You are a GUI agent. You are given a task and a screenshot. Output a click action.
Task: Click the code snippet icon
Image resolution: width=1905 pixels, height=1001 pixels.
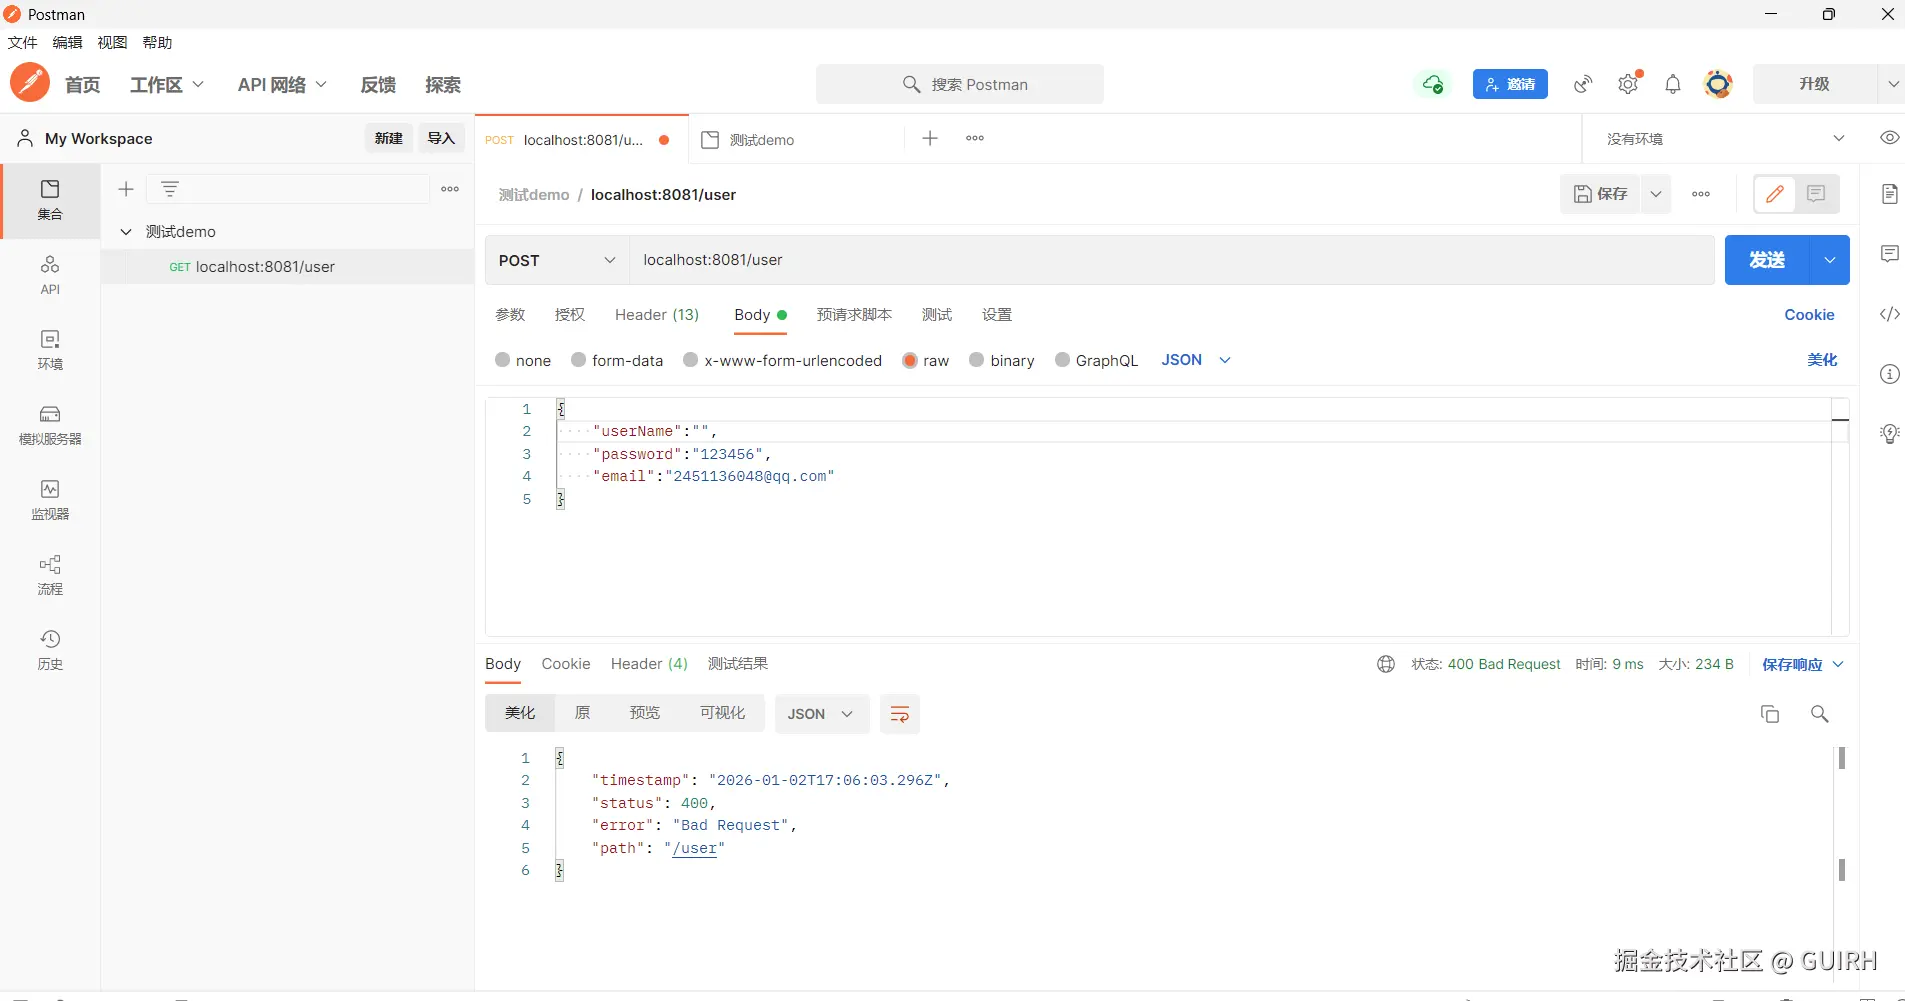tap(1889, 314)
